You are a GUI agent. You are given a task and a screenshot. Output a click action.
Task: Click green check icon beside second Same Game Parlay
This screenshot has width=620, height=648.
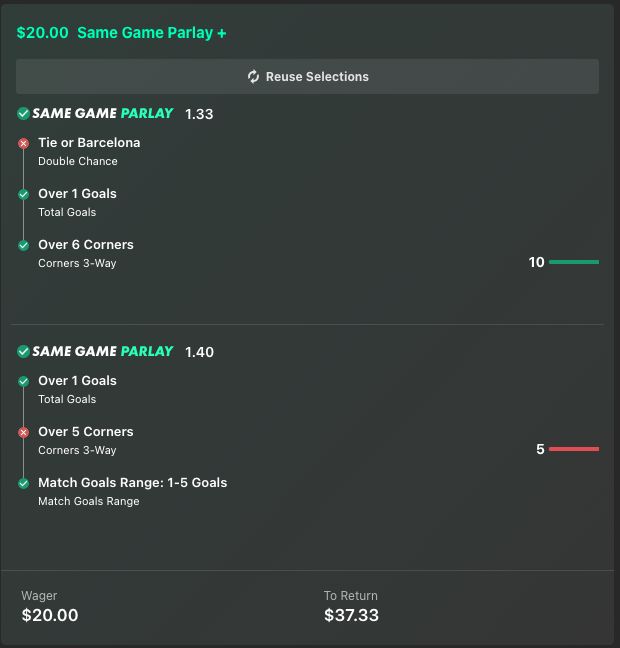(23, 352)
